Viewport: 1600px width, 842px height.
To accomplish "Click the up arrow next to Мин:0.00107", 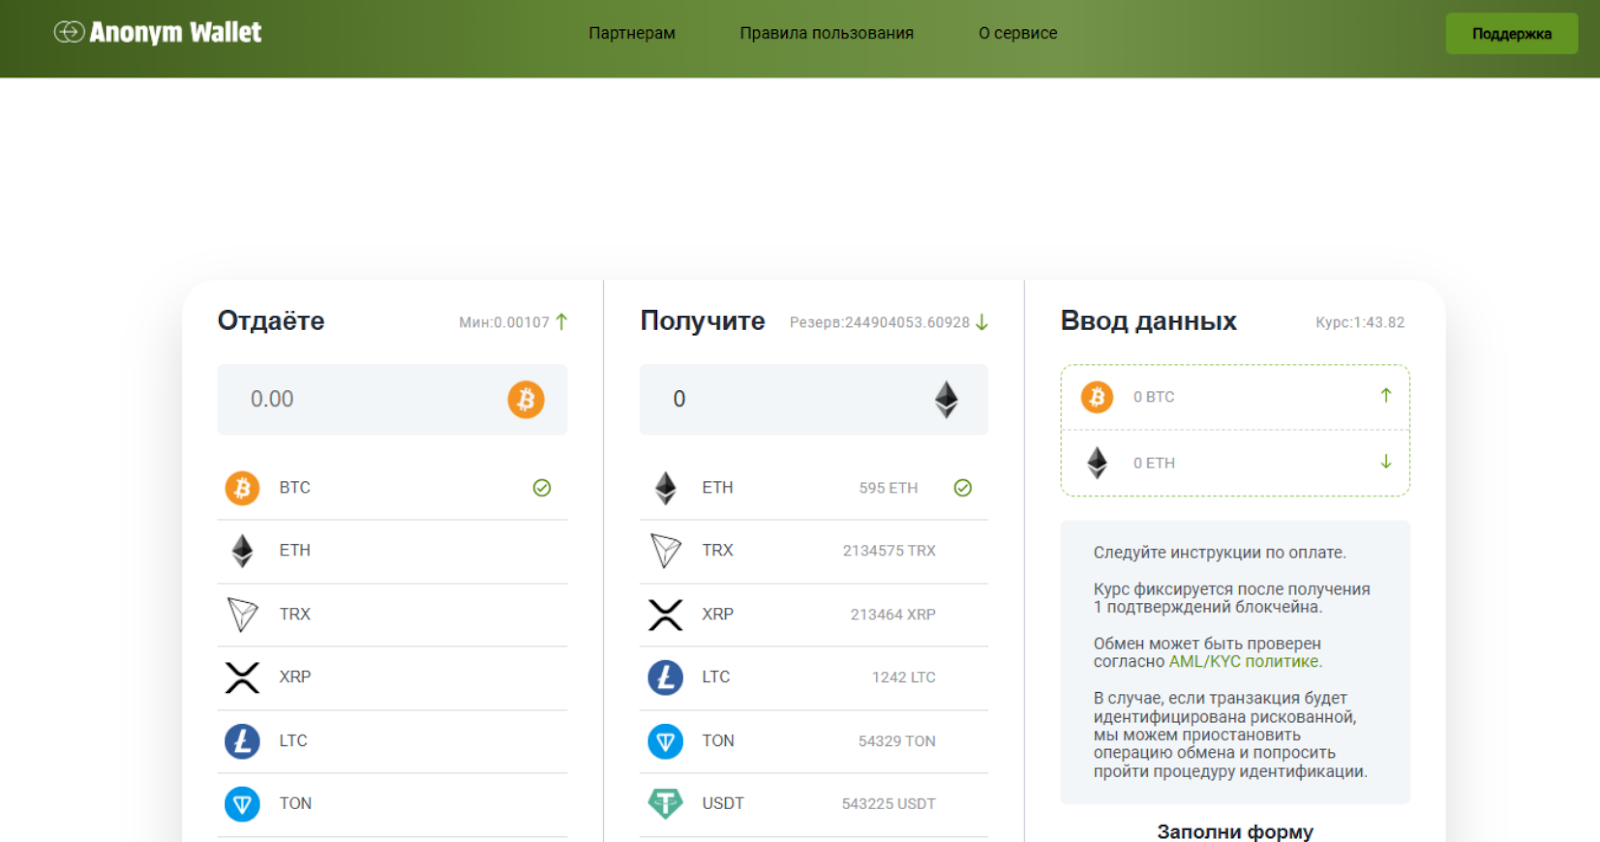I will [x=562, y=322].
